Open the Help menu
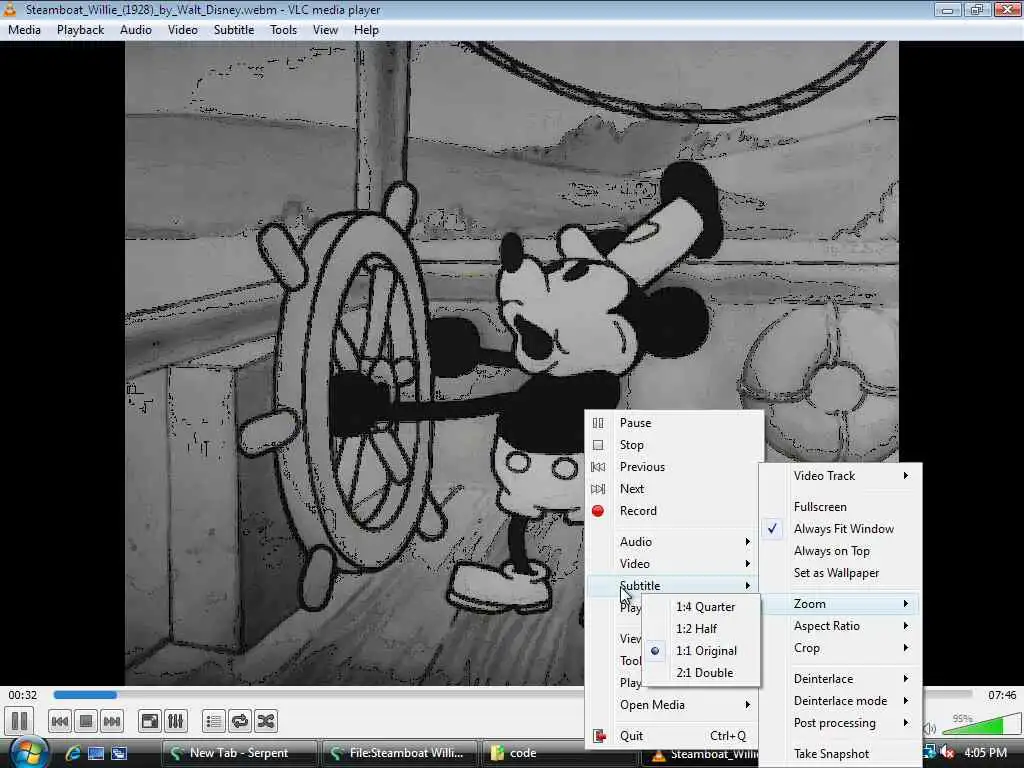The image size is (1024, 768). 366,30
